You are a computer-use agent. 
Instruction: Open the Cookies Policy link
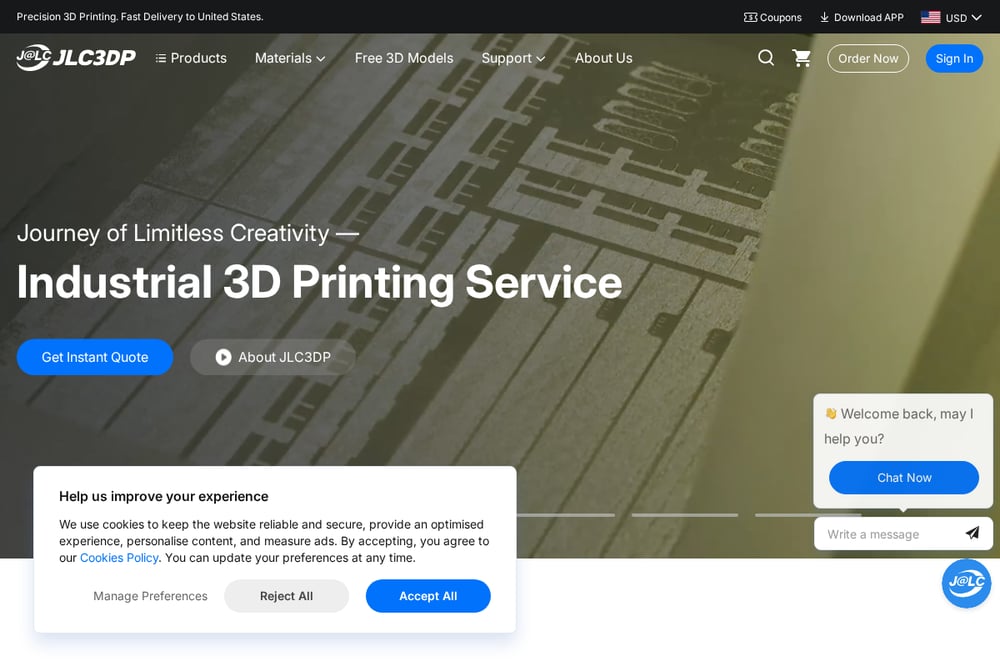(x=119, y=558)
